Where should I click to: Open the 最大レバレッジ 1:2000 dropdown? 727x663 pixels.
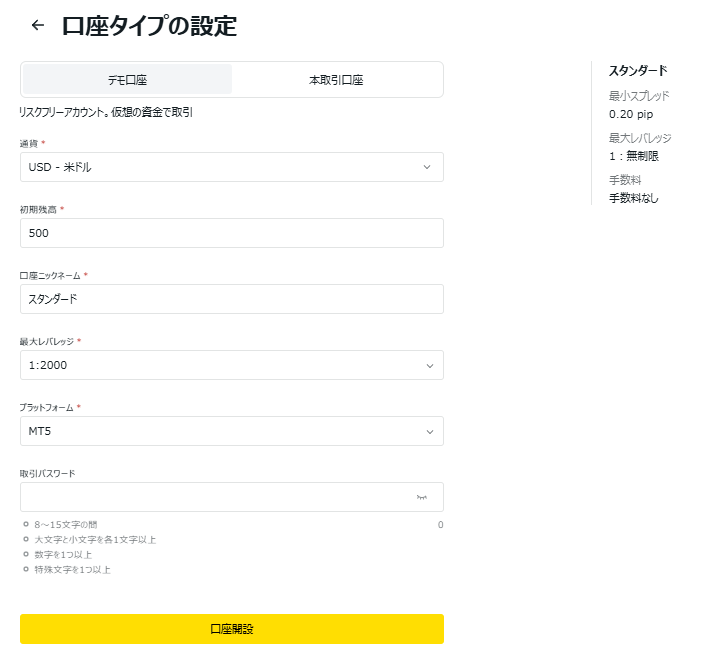232,365
